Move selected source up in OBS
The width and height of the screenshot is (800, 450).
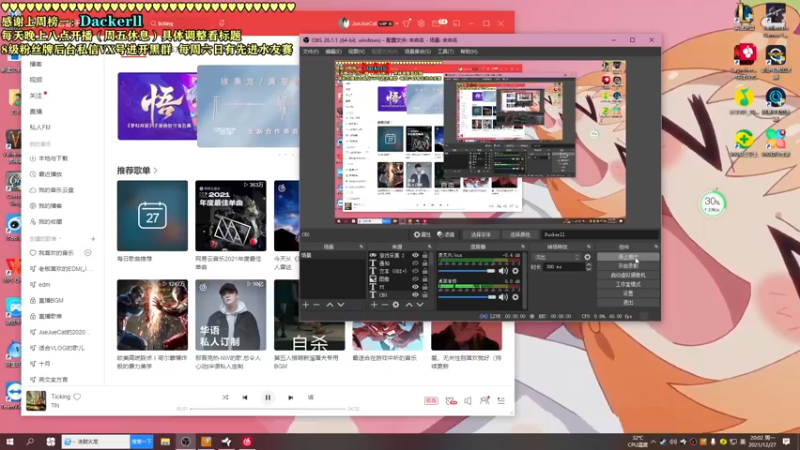click(409, 305)
